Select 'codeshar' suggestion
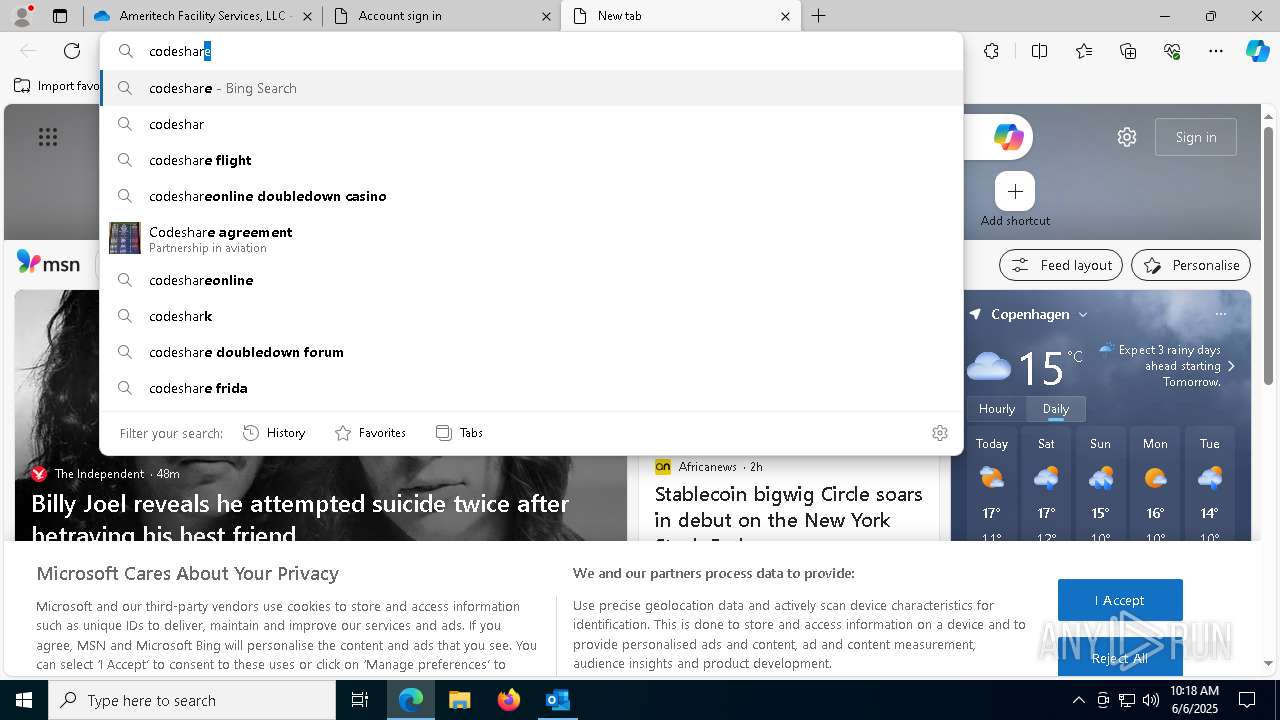The width and height of the screenshot is (1280, 720). tap(531, 124)
